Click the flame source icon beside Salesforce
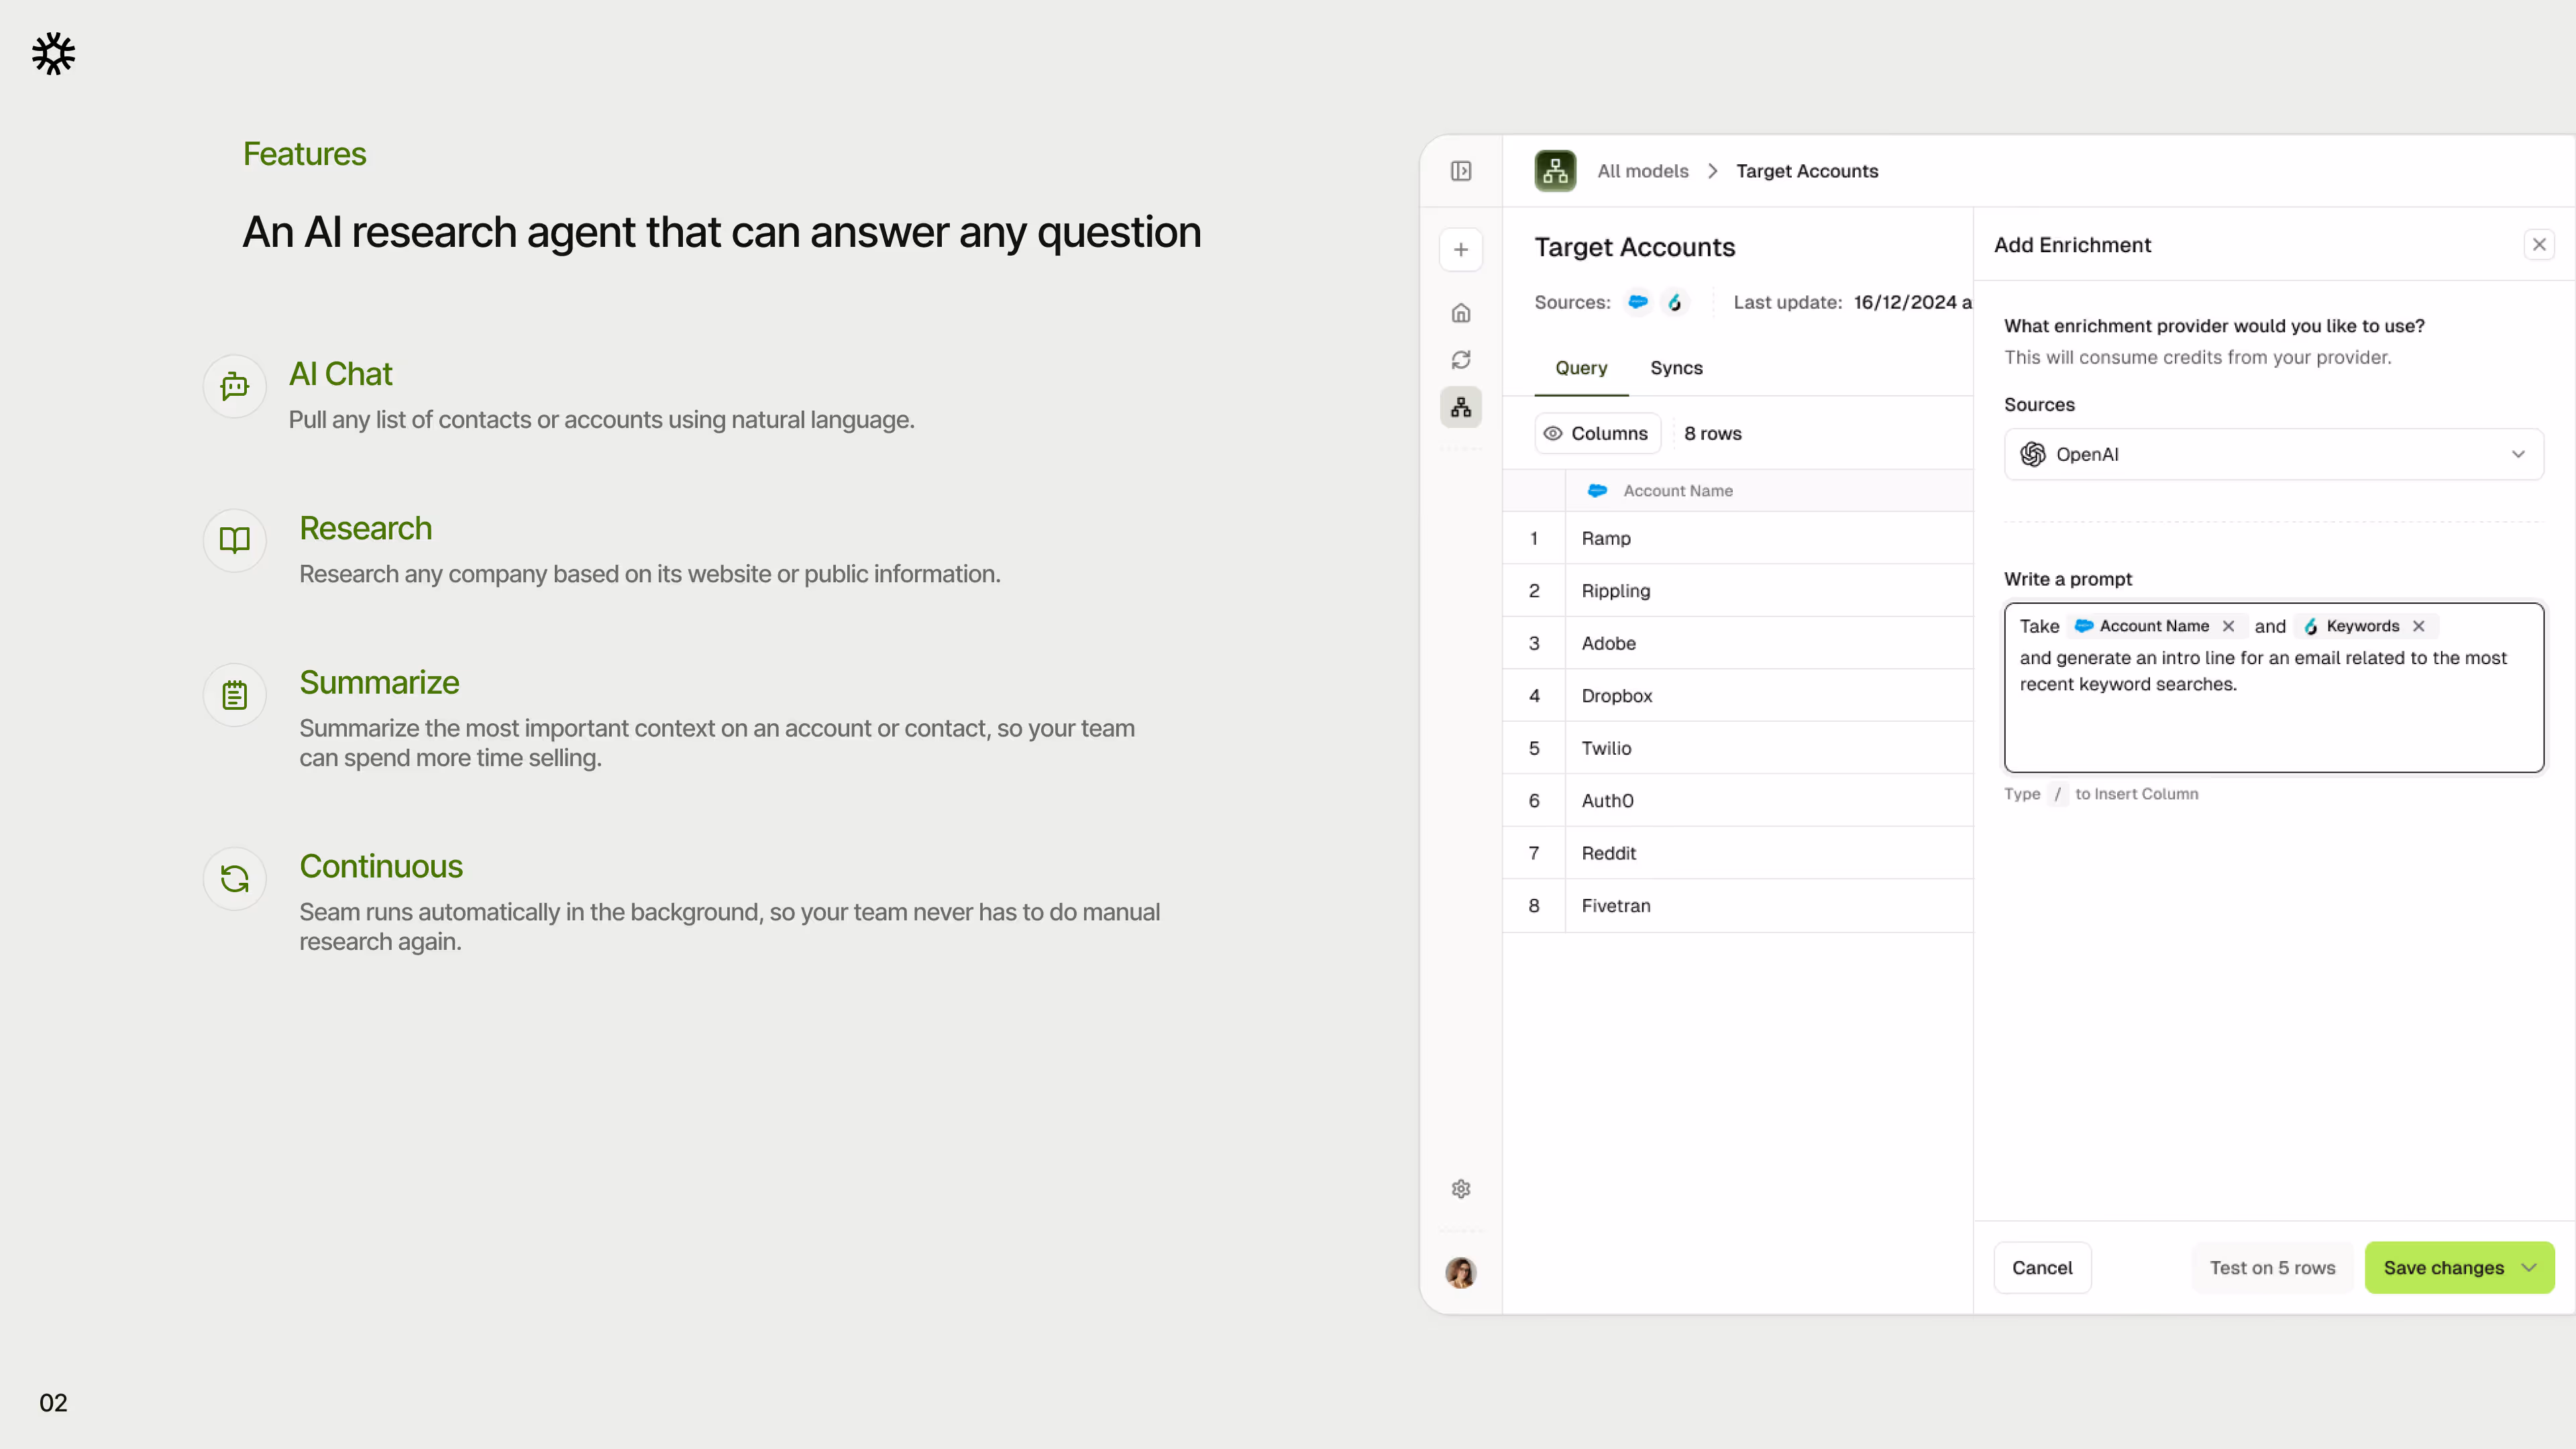 1675,302
